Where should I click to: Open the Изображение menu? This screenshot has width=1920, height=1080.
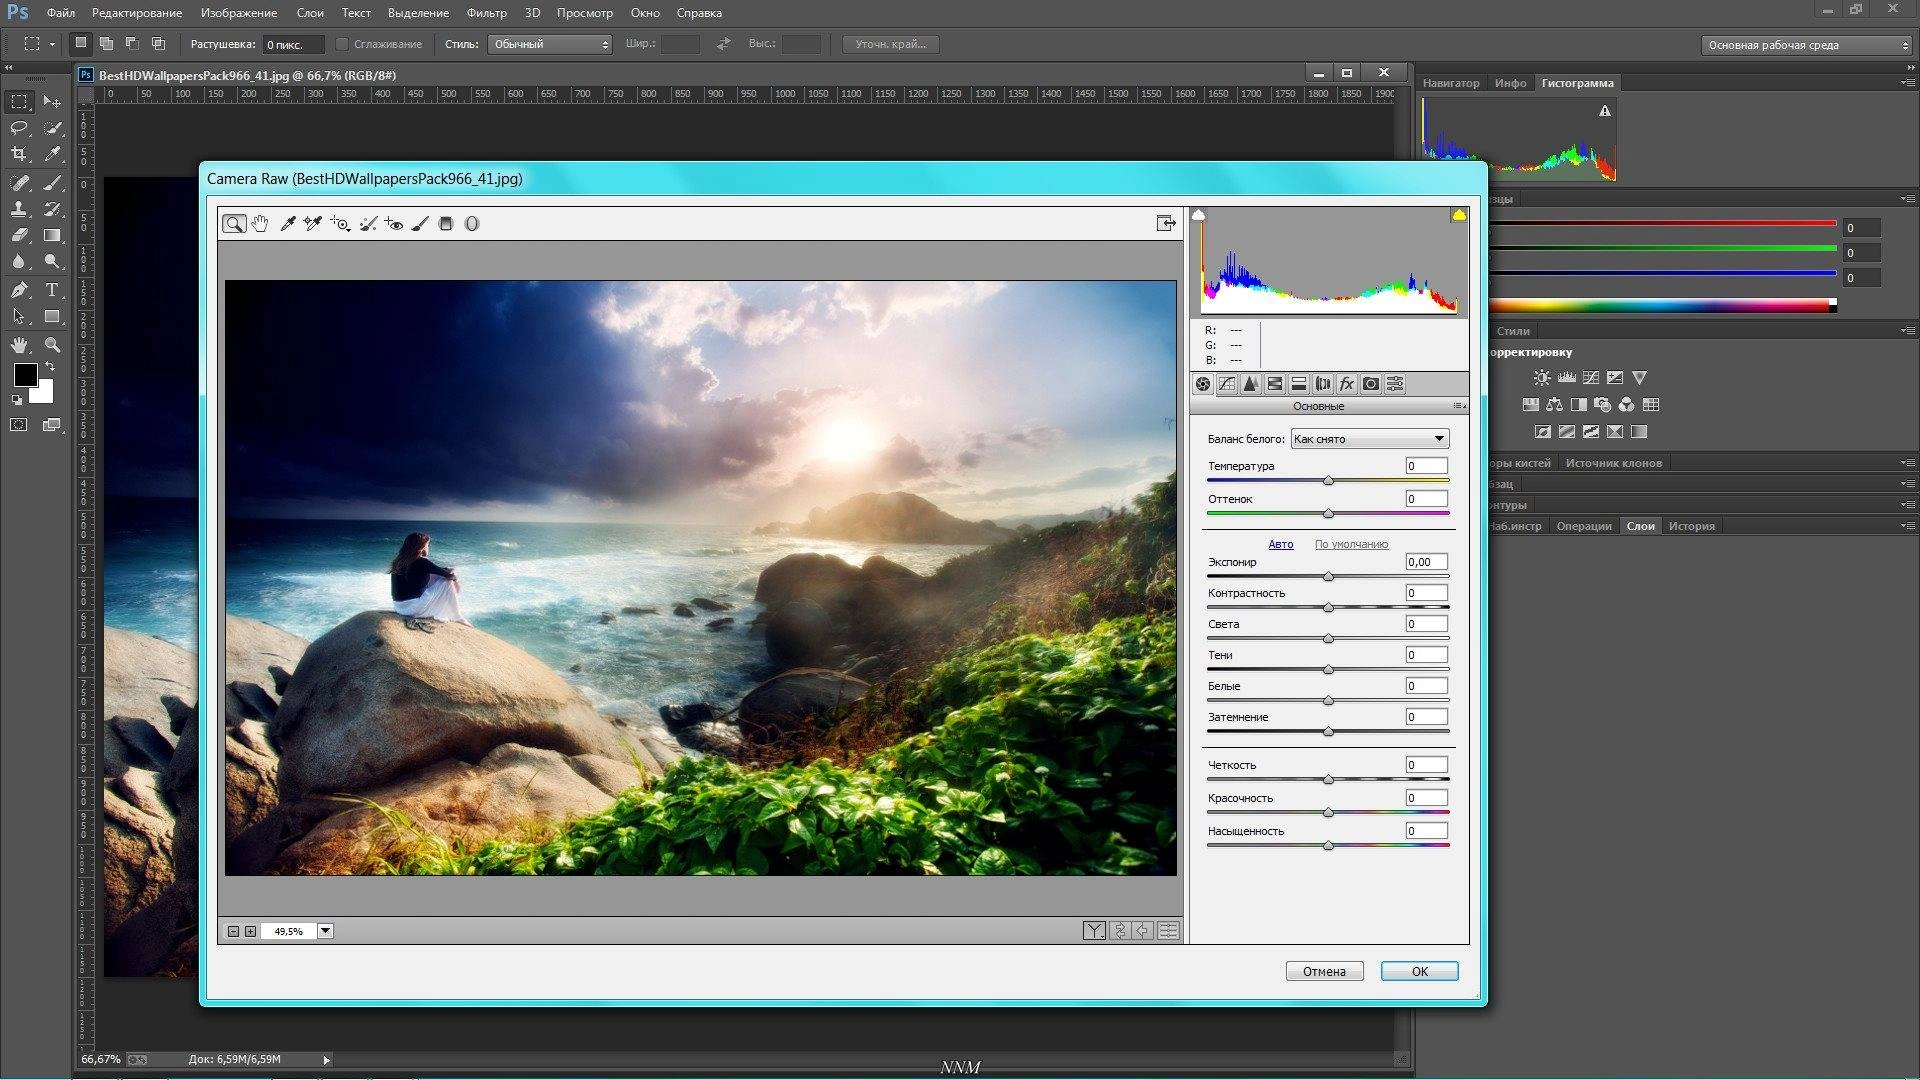click(239, 13)
